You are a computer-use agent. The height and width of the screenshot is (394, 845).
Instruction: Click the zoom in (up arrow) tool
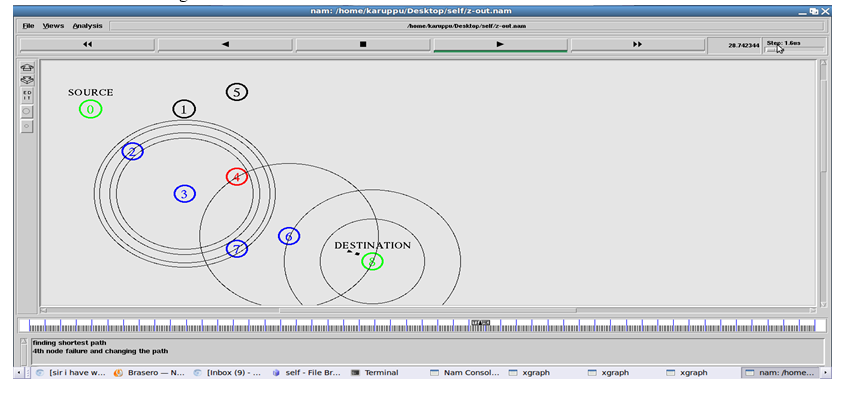[27, 68]
